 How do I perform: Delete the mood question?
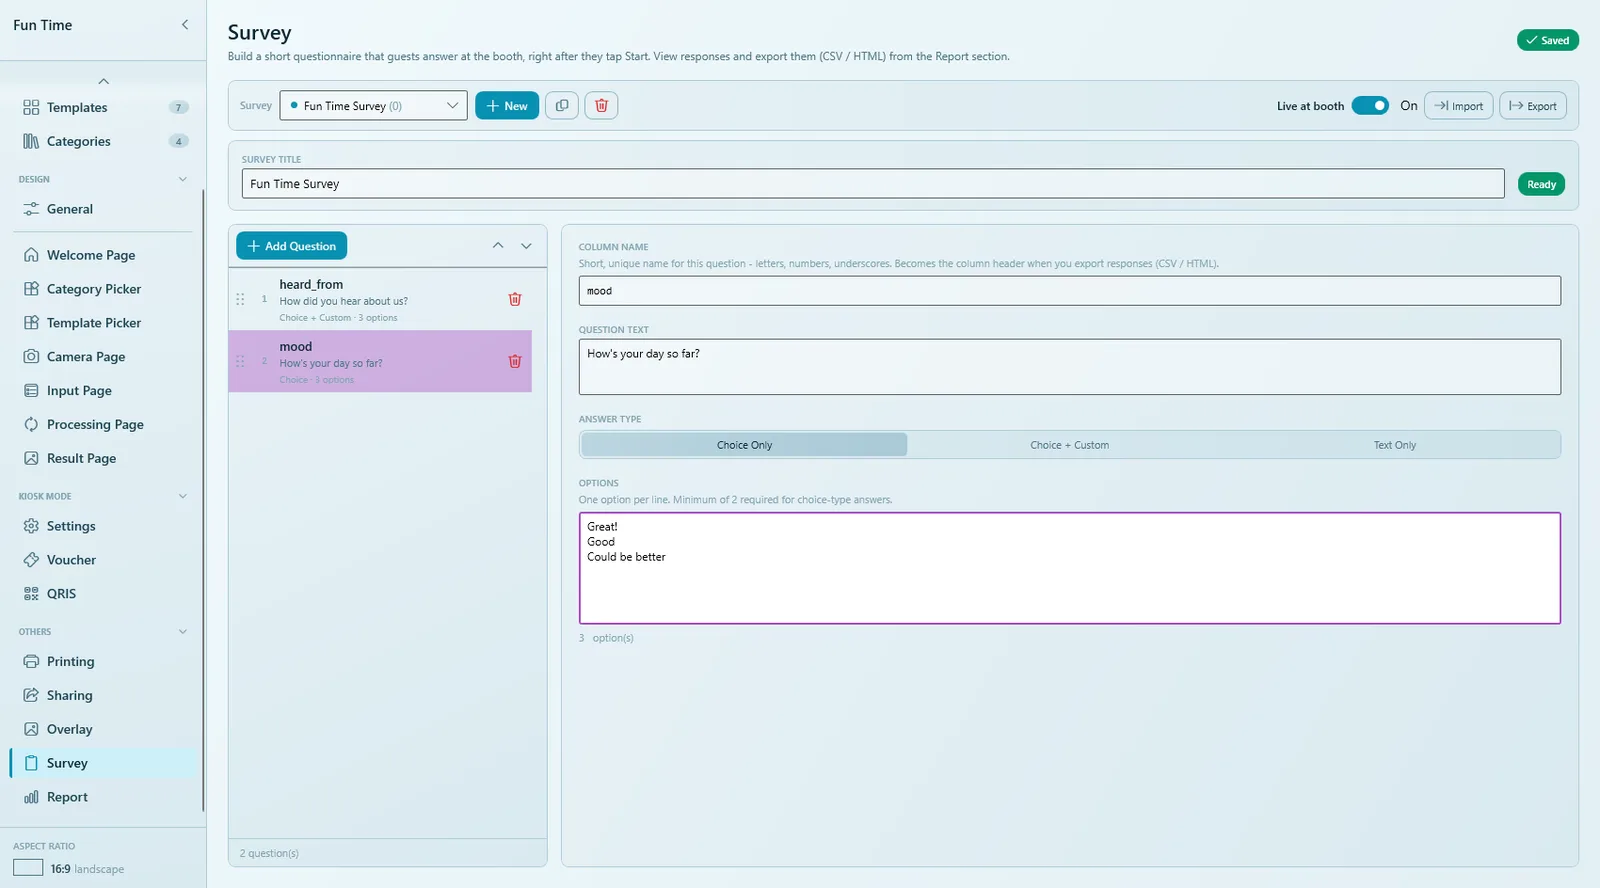click(x=515, y=361)
